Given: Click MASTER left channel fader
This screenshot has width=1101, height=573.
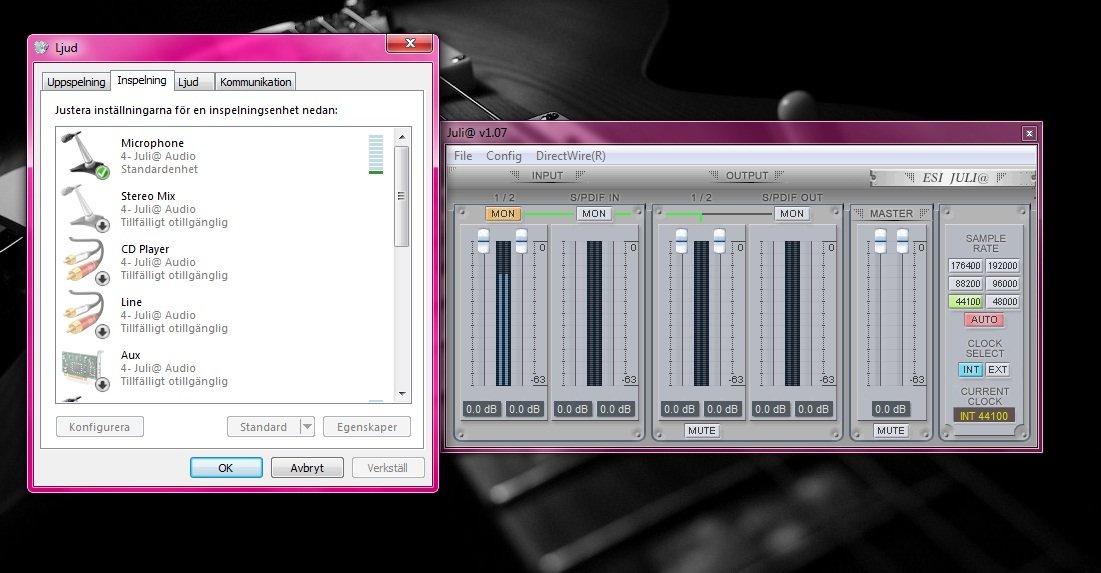Looking at the screenshot, I should coord(880,241).
